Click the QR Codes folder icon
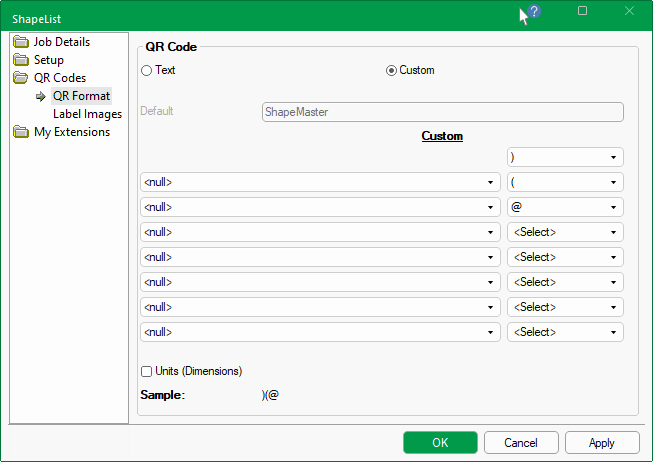 [21, 78]
